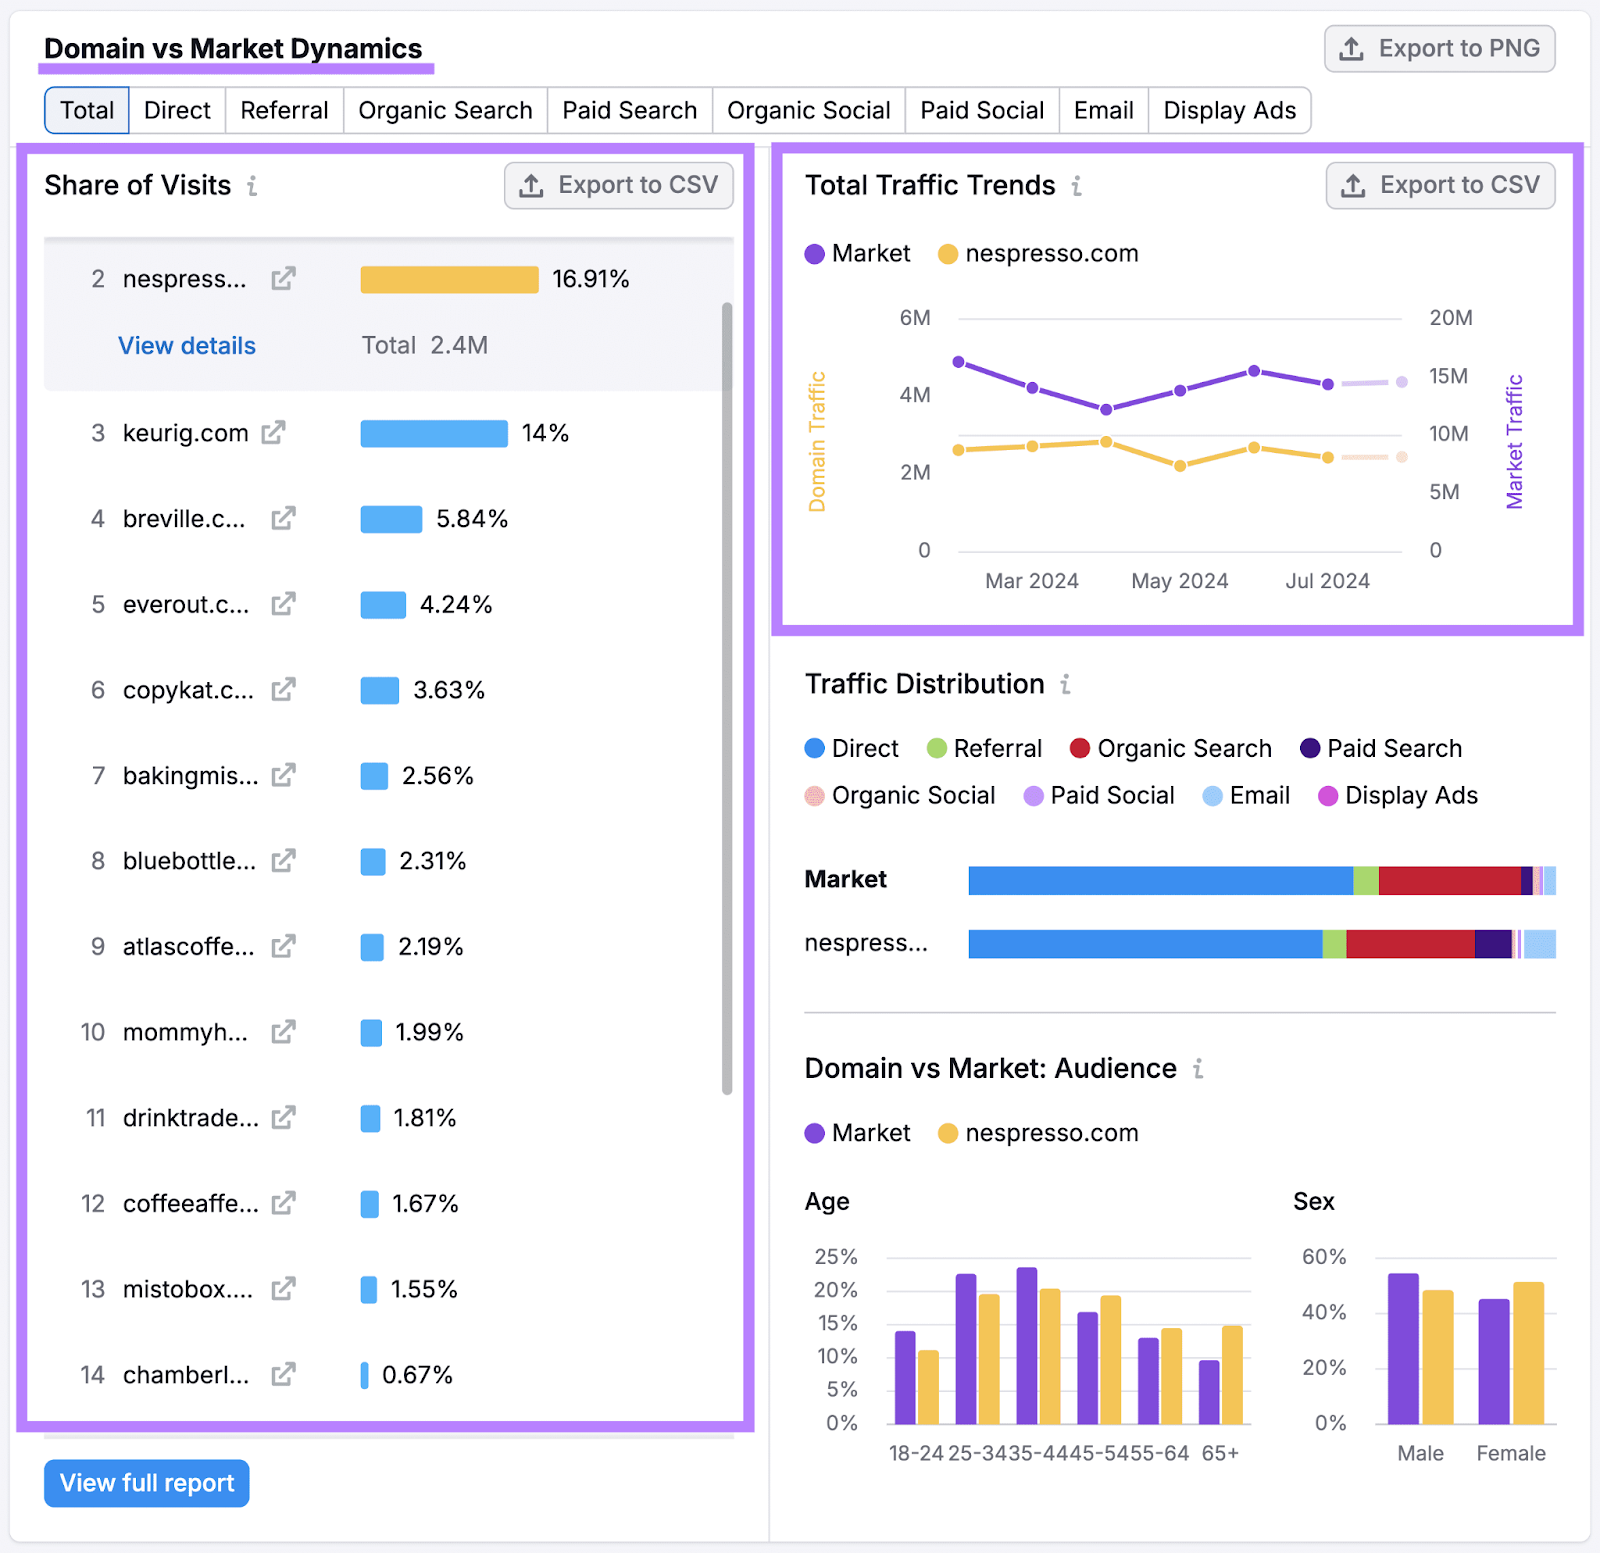
Task: Toggle the Market series in Total Traffic Trends
Action: [x=857, y=253]
